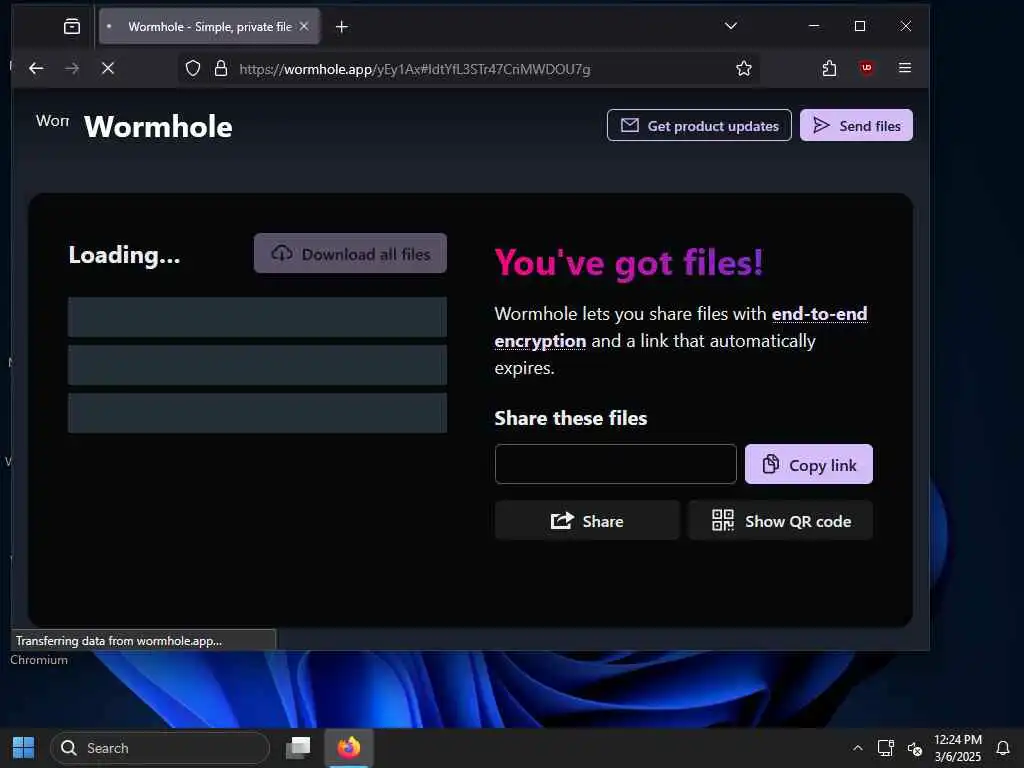Viewport: 1024px width, 768px height.
Task: Open the tracking protection shield icon
Action: click(x=193, y=69)
